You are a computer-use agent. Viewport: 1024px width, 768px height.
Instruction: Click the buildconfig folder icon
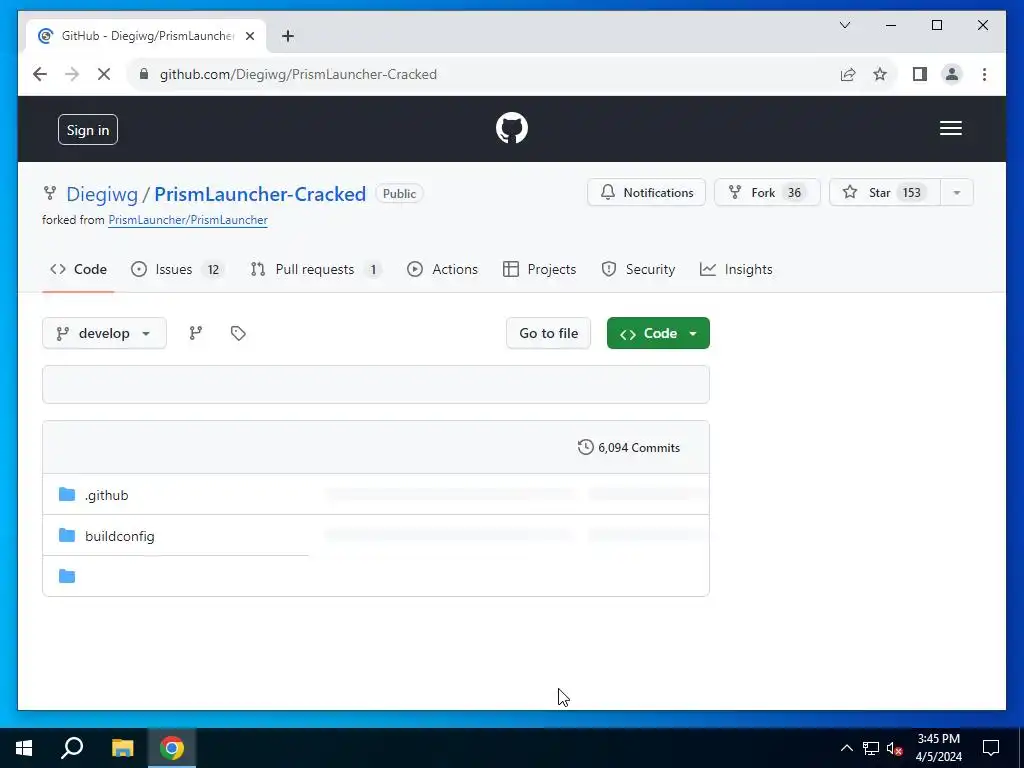point(67,536)
